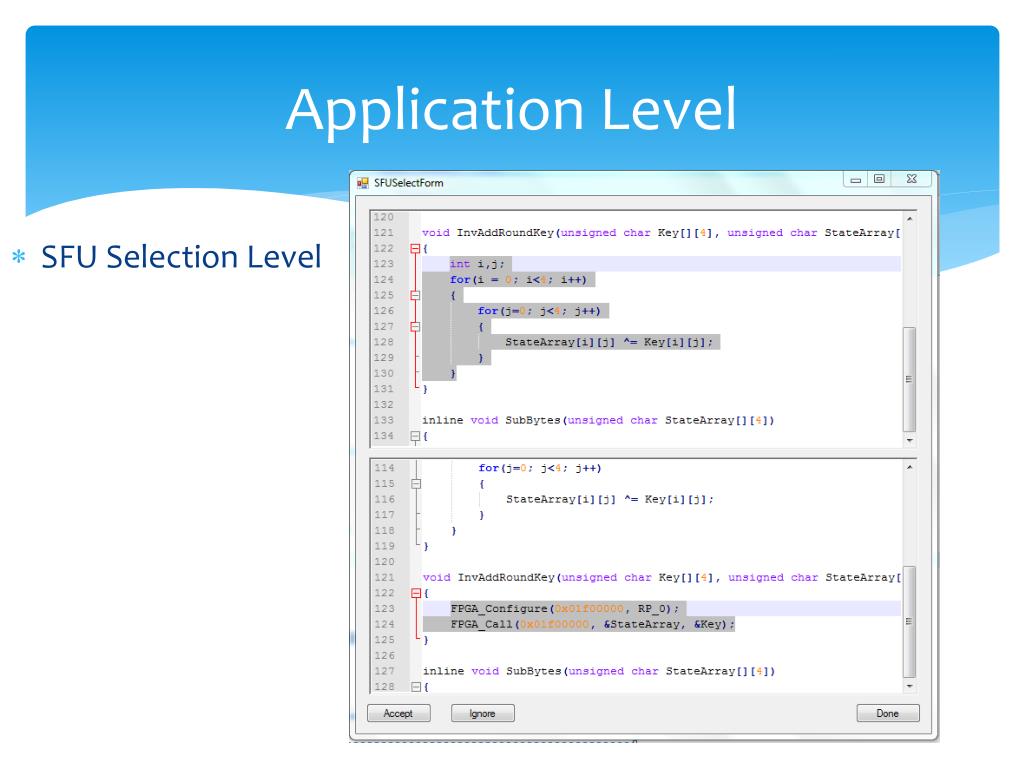This screenshot has width=1024, height=768.
Task: Click the 'Application Level' slide title
Action: coord(511,110)
